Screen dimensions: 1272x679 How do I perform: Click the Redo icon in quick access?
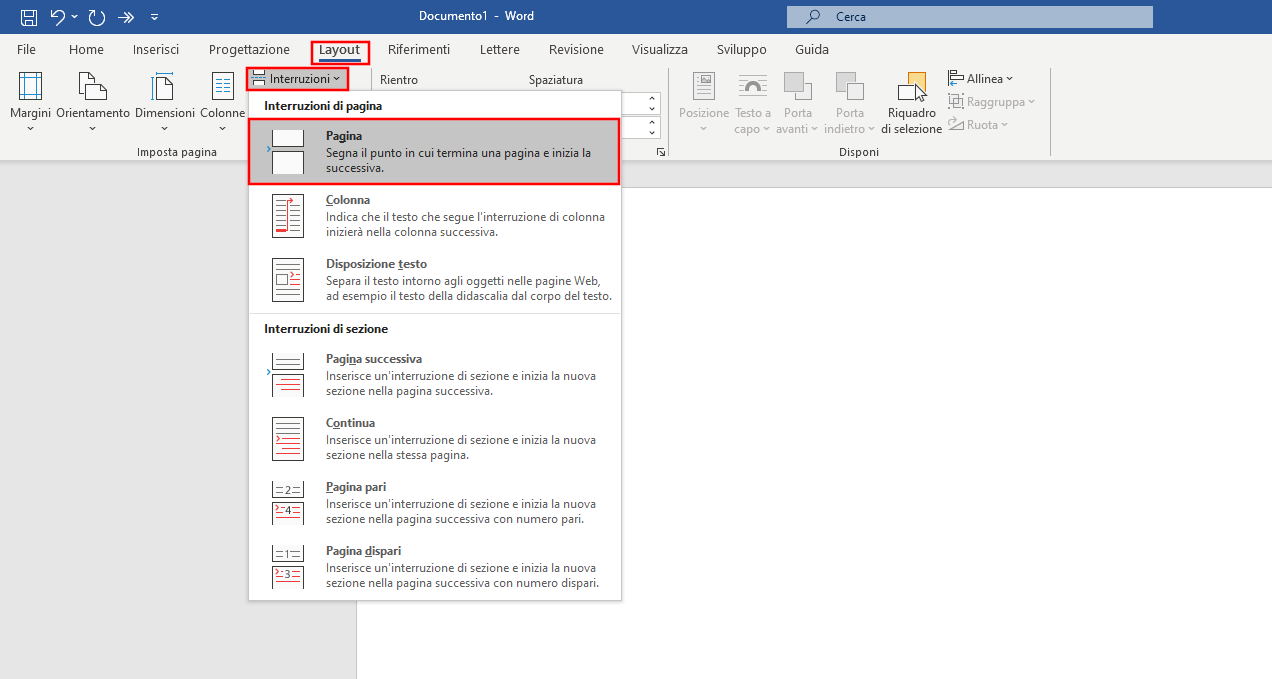tap(96, 17)
